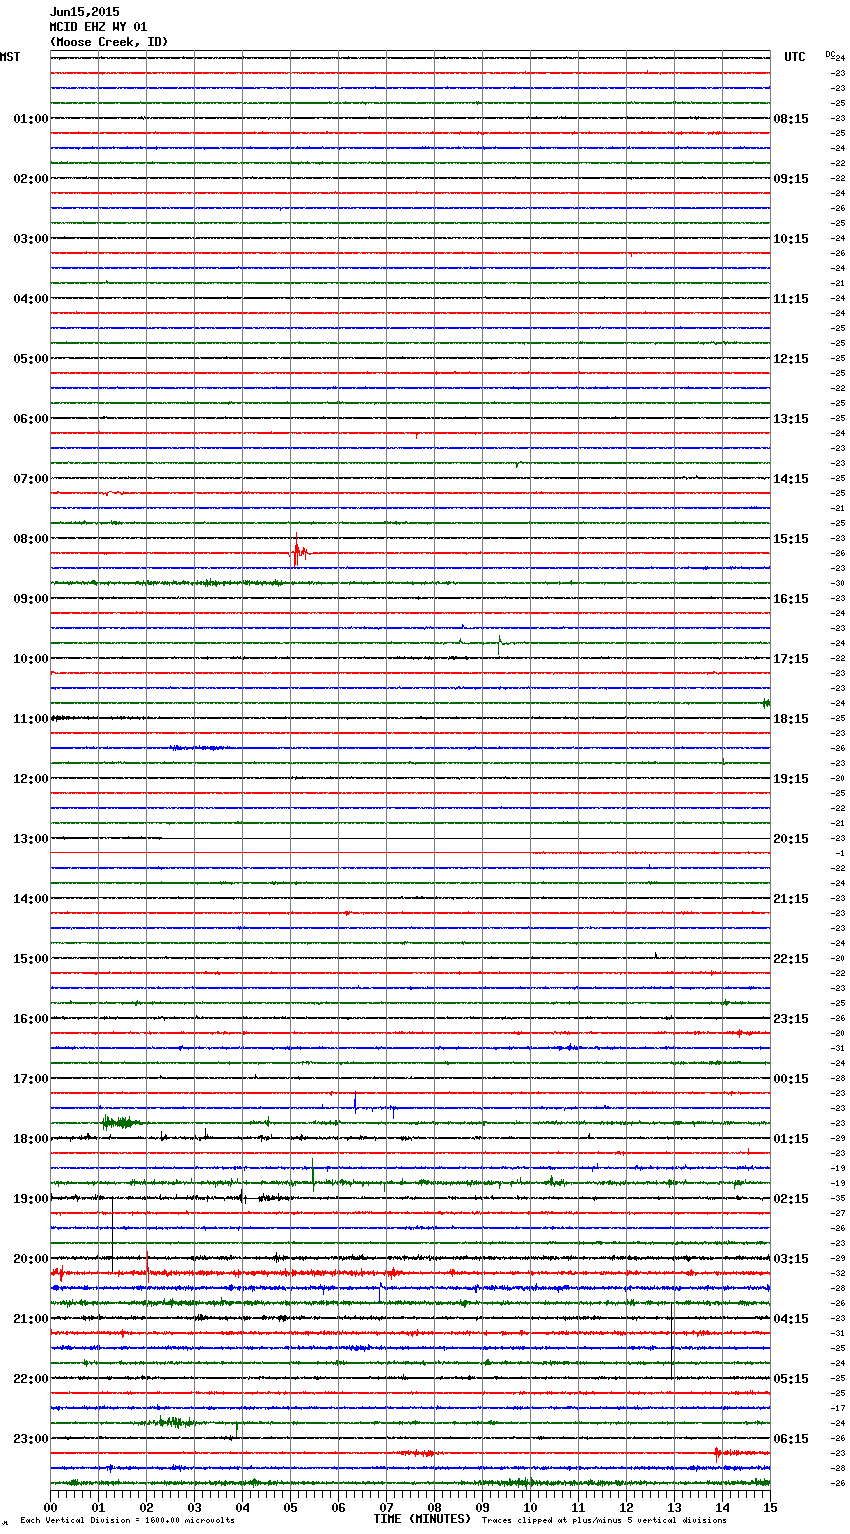Click the 22:15 UTC time label
This screenshot has height=1534, width=850.
point(791,959)
